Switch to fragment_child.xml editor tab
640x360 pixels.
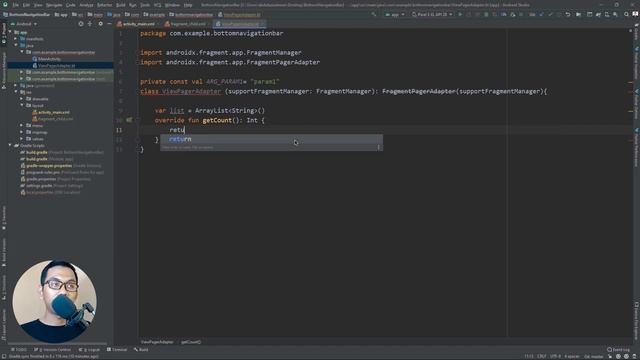185,24
